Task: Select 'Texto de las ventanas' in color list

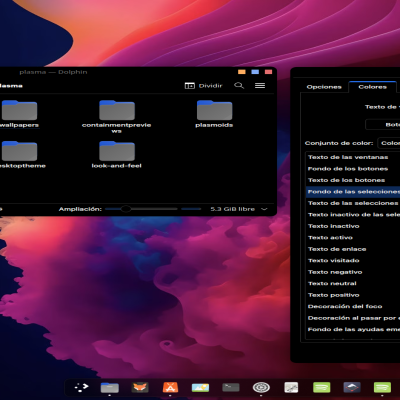Action: (x=353, y=157)
